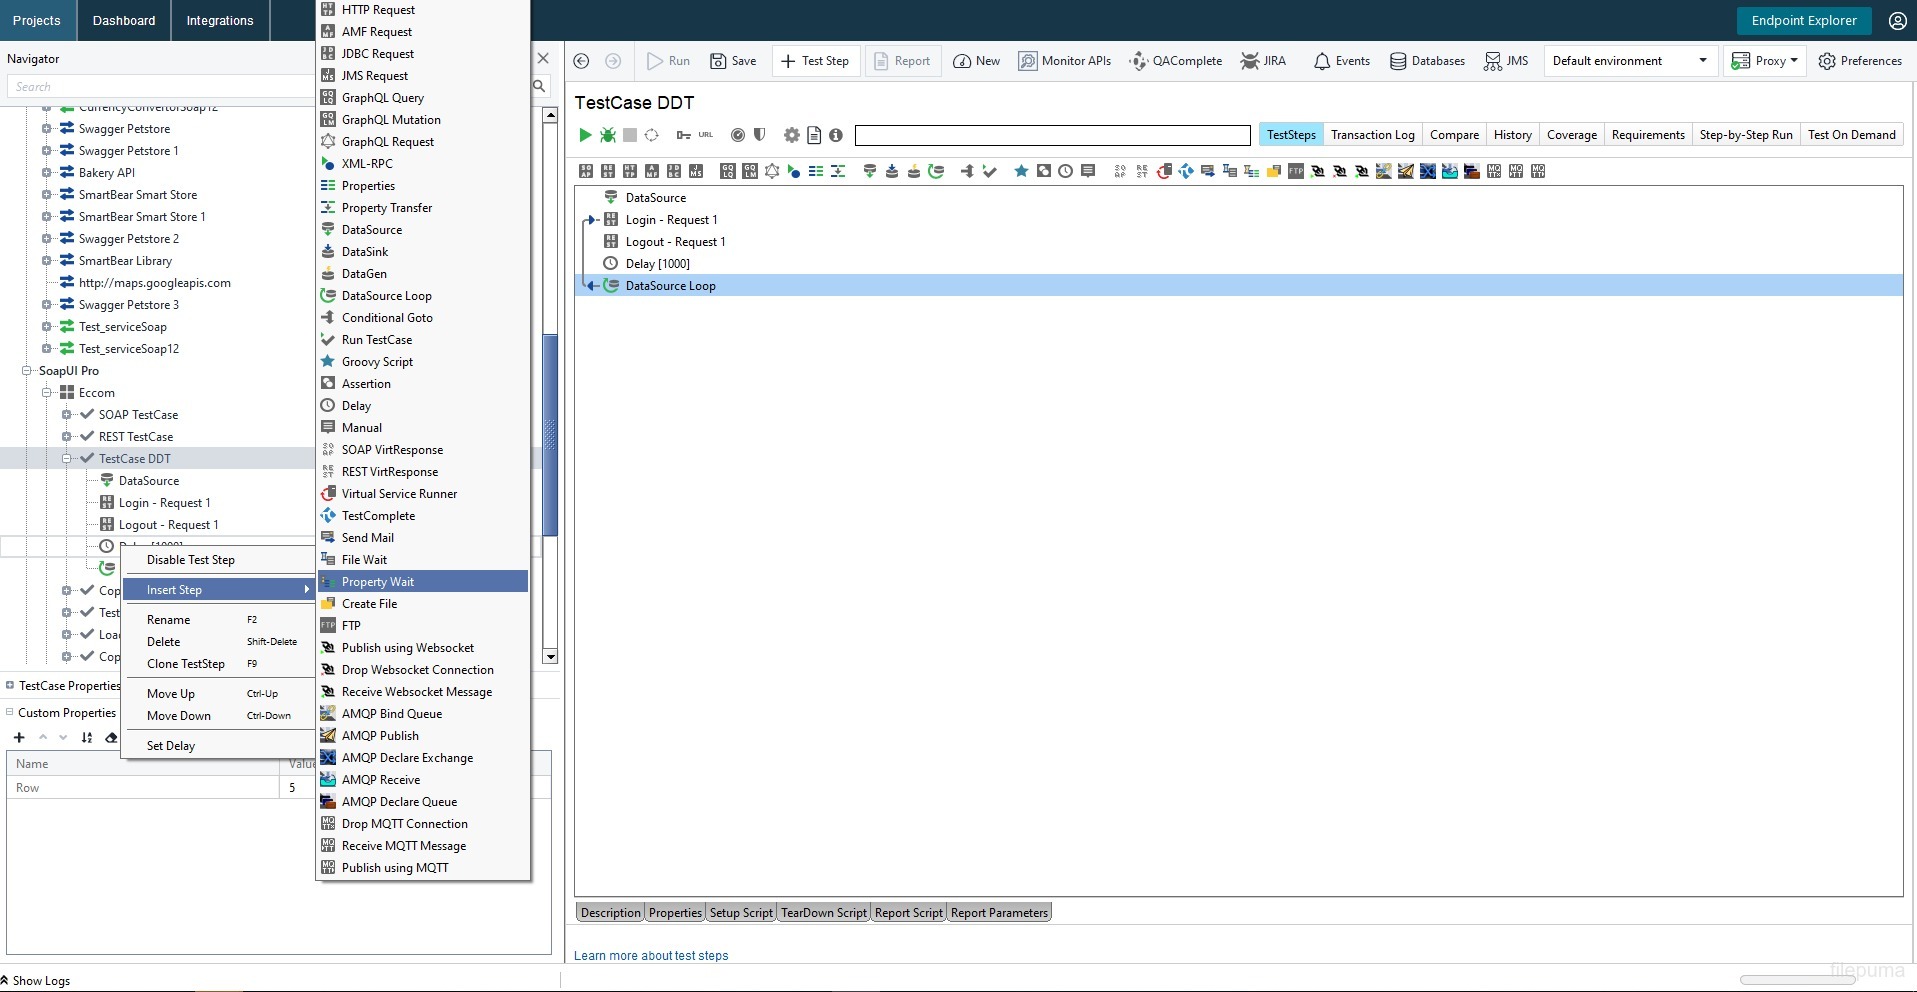The width and height of the screenshot is (1917, 992).
Task: Click the green bug debug icon
Action: click(x=607, y=135)
